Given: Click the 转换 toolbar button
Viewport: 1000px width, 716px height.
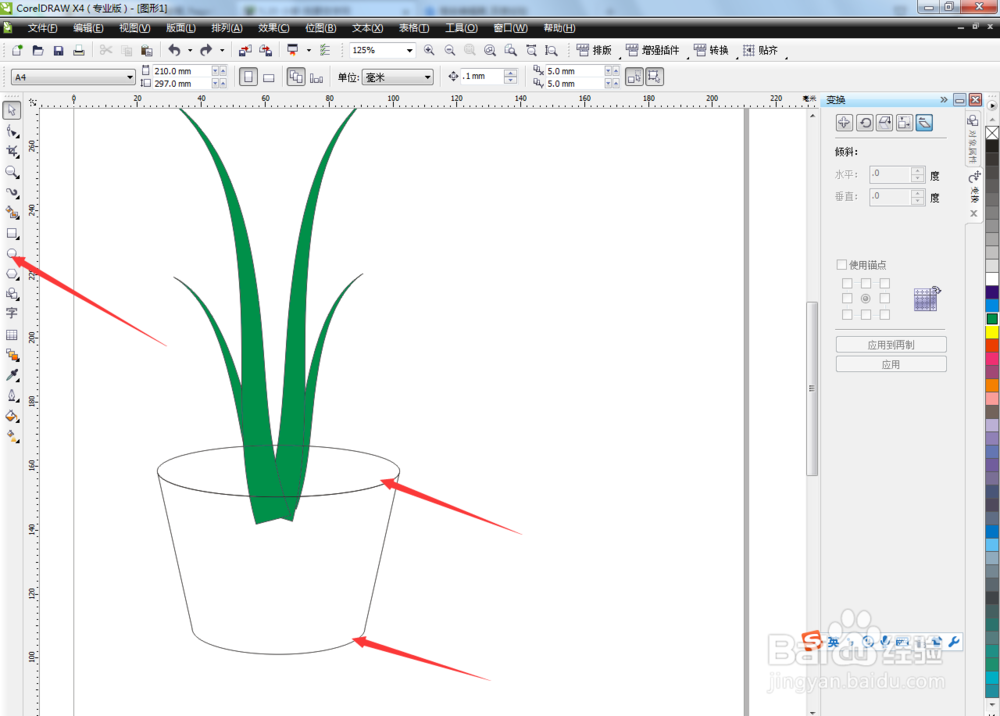Looking at the screenshot, I should click(x=711, y=50).
